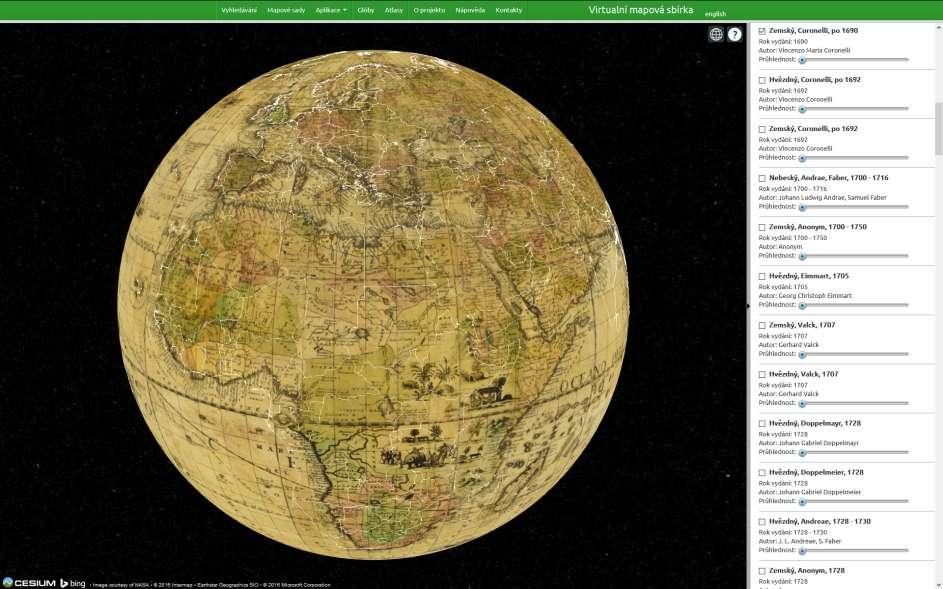This screenshot has width=943, height=589.
Task: Open the Nápověda page
Action: coord(470,10)
